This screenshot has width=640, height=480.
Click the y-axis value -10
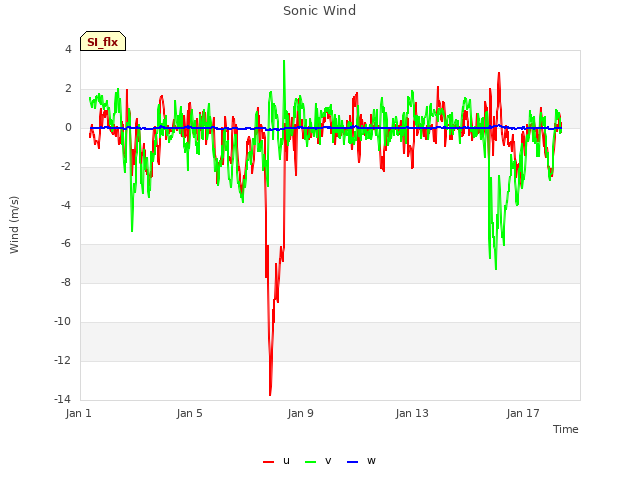[62, 321]
